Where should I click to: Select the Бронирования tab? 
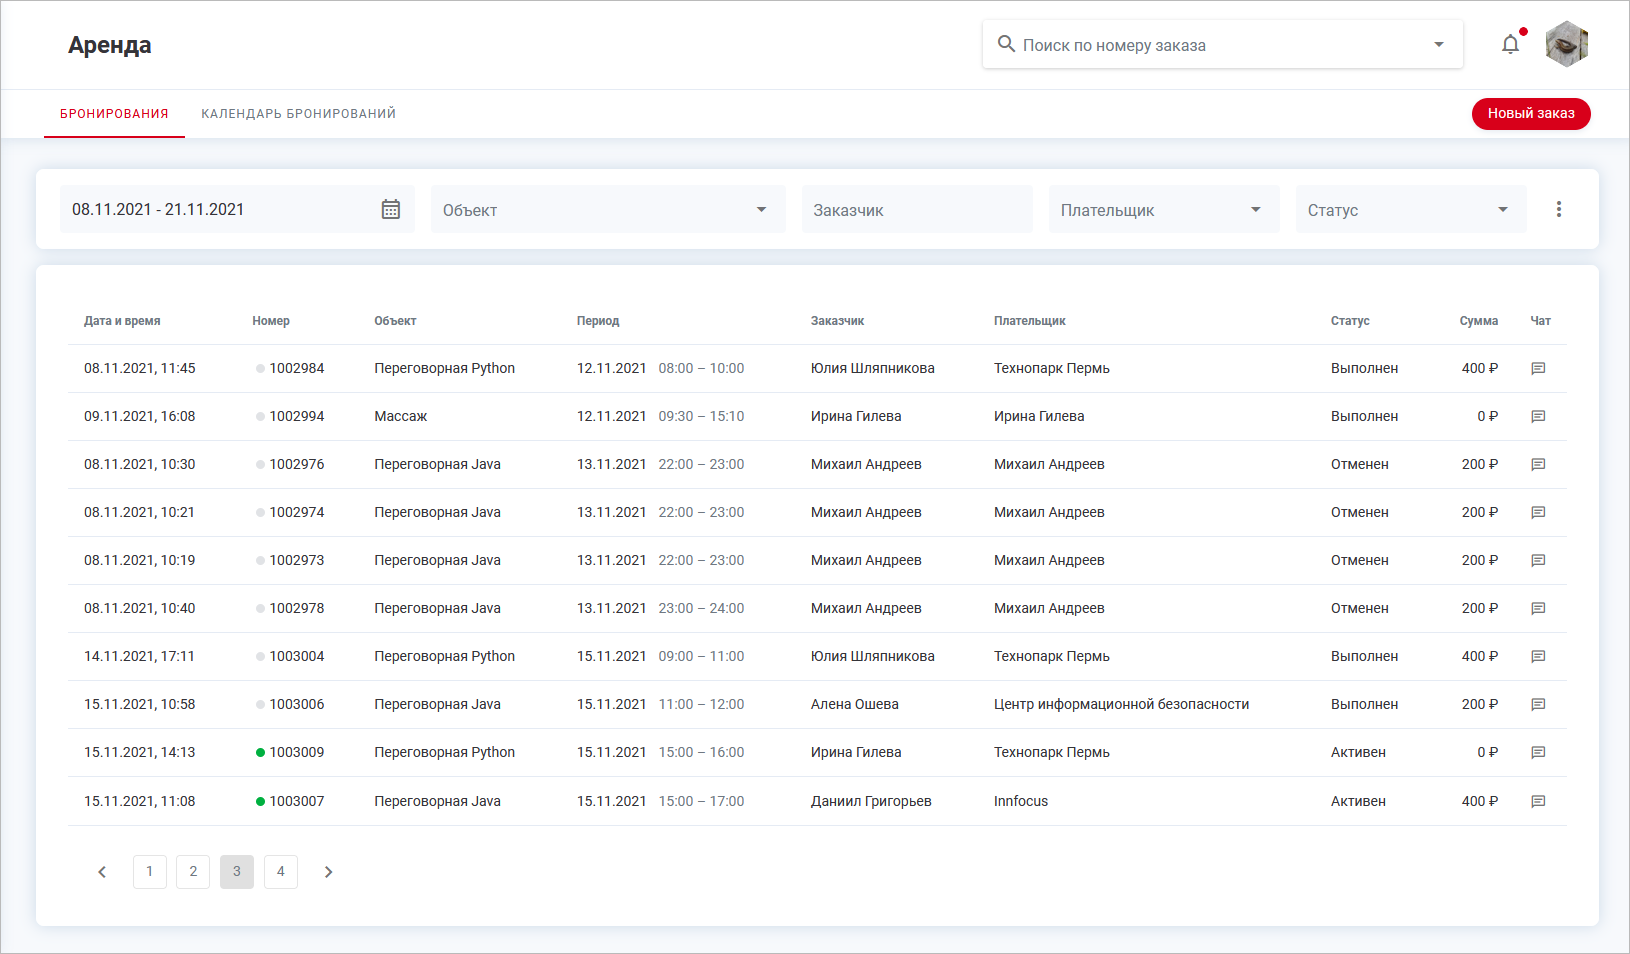[x=114, y=114]
